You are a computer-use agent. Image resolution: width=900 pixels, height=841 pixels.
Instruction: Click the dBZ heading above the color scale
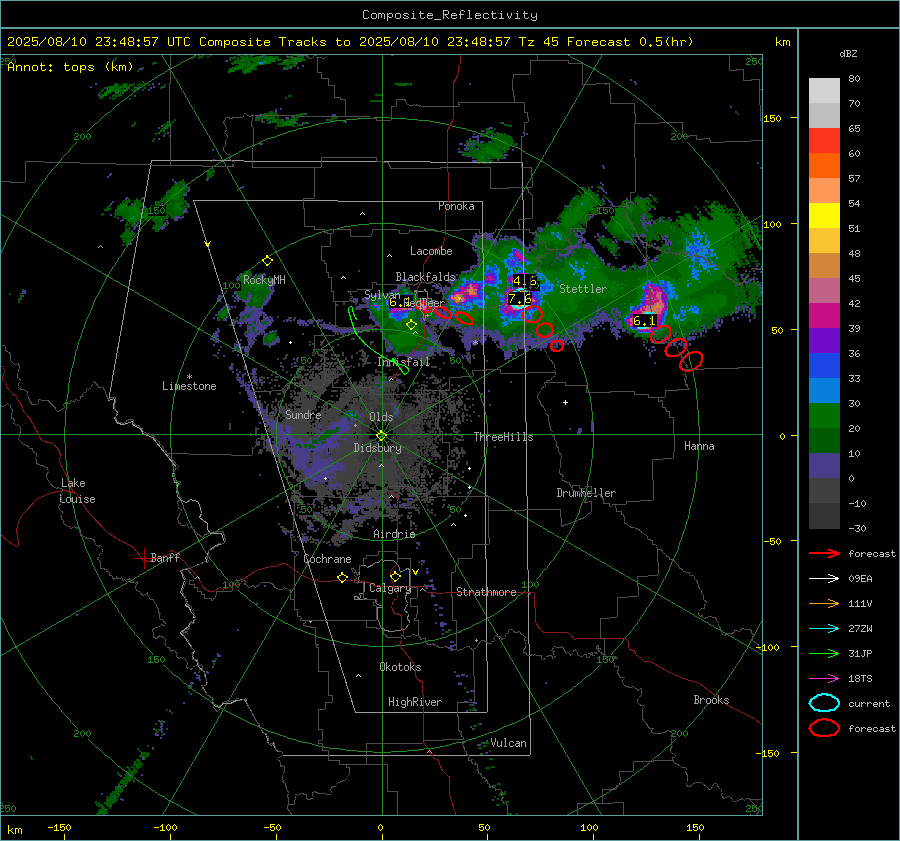pos(848,53)
